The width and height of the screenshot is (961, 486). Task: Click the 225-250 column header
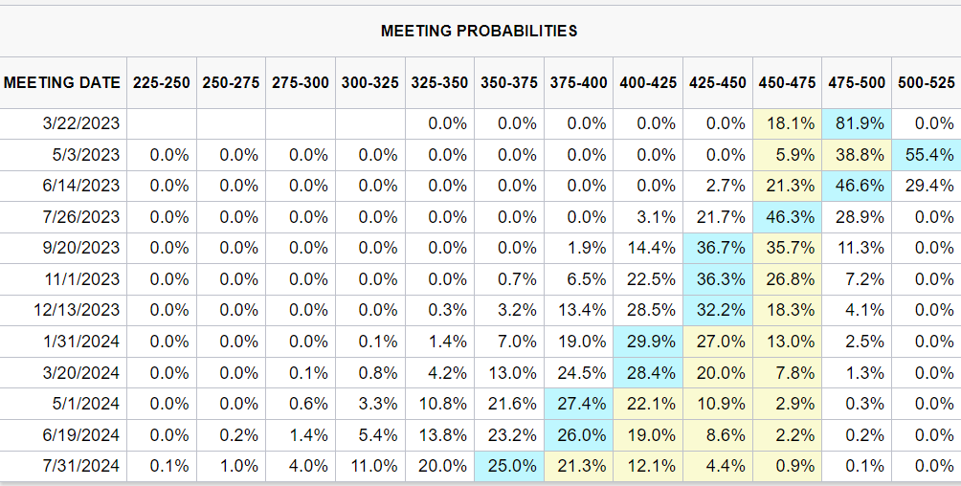click(x=162, y=83)
